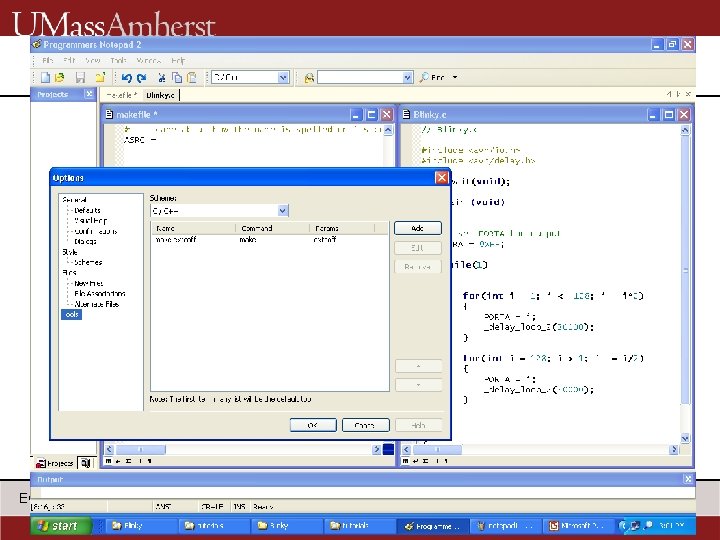Select the Projects tab at panel bottom

coord(55,463)
